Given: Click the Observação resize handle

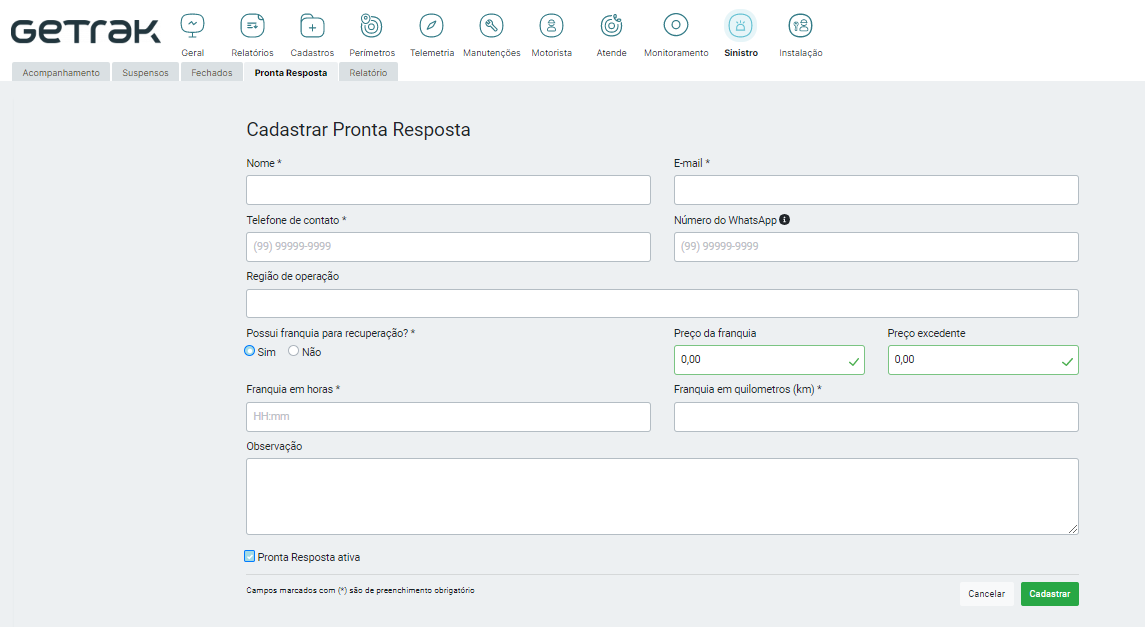Looking at the screenshot, I should point(1073,529).
